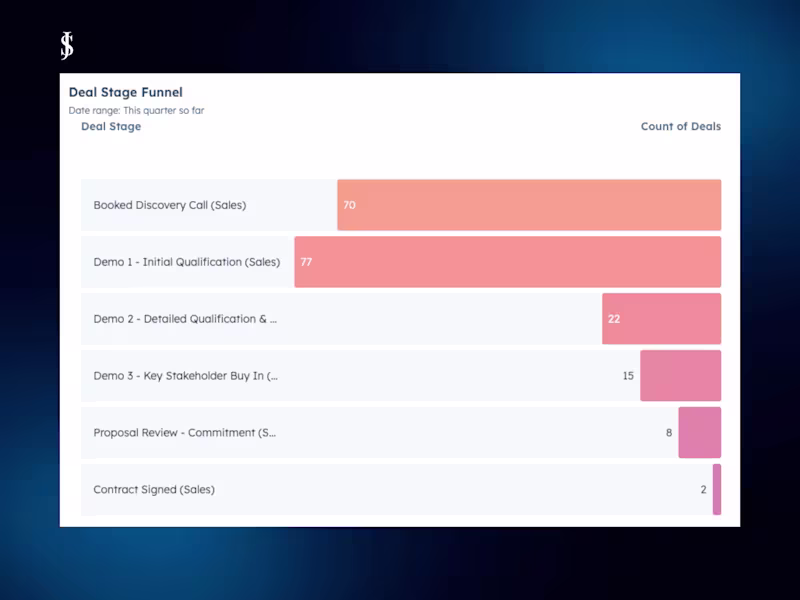This screenshot has width=800, height=600.
Task: Click the Booked Discovery Call bar showing 70
Action: tap(529, 205)
